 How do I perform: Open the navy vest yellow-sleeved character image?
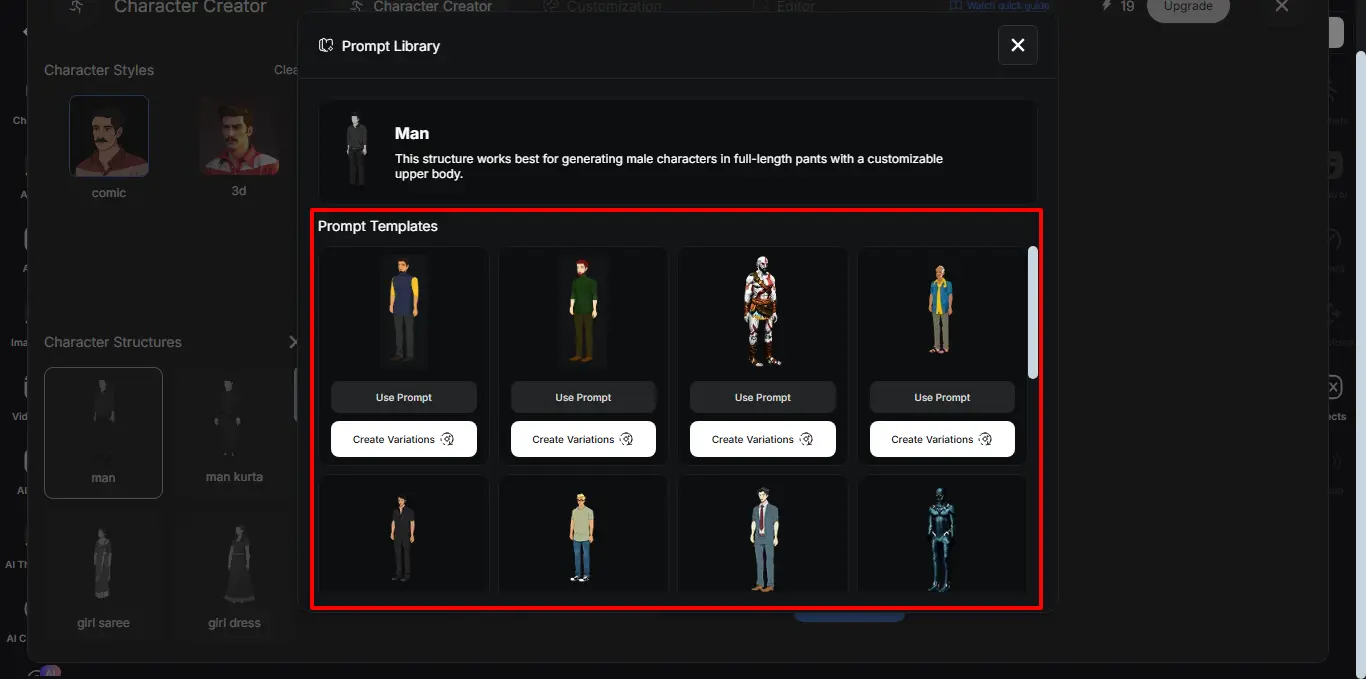404,311
